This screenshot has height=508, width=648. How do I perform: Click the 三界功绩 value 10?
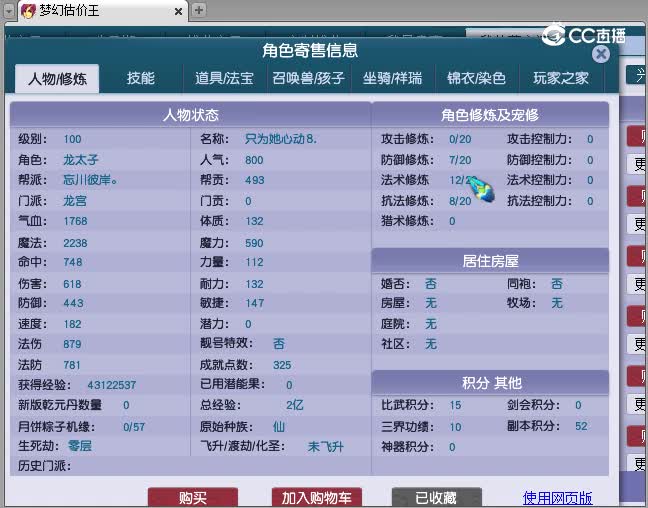455,427
